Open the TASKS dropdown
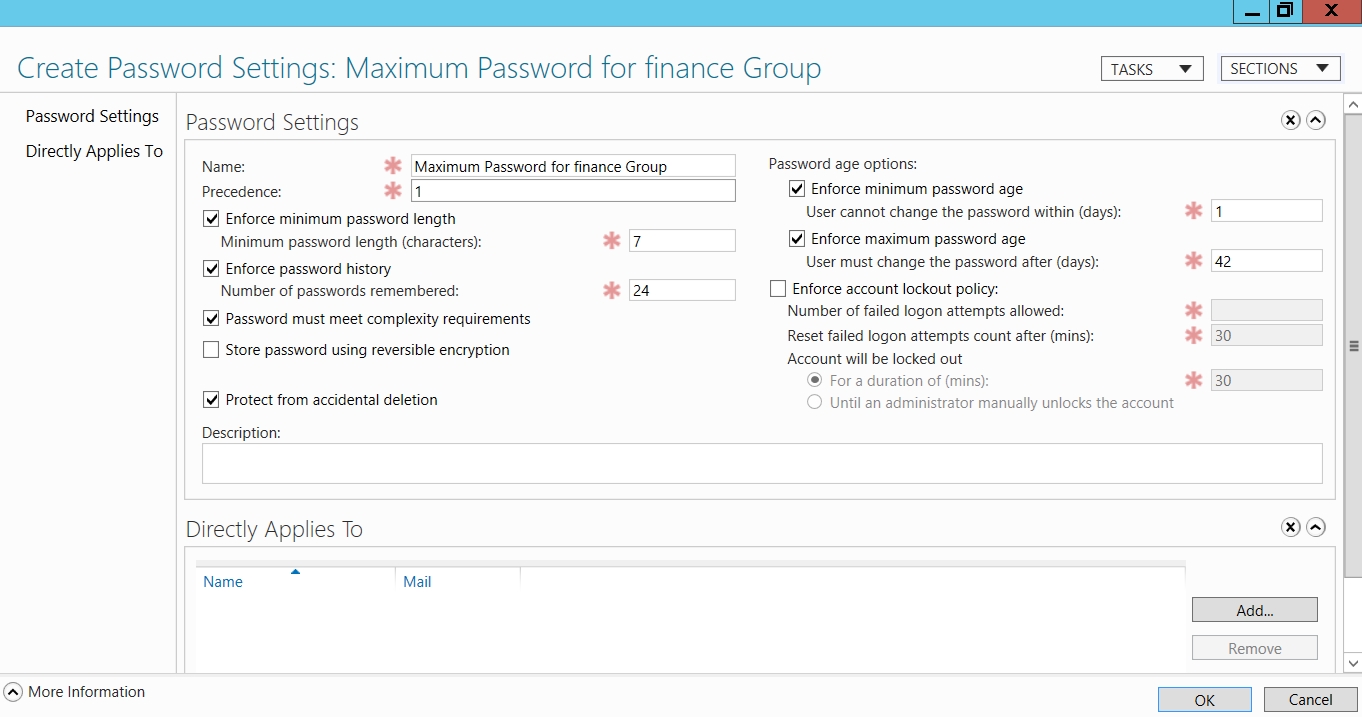1362x717 pixels. pos(1151,69)
